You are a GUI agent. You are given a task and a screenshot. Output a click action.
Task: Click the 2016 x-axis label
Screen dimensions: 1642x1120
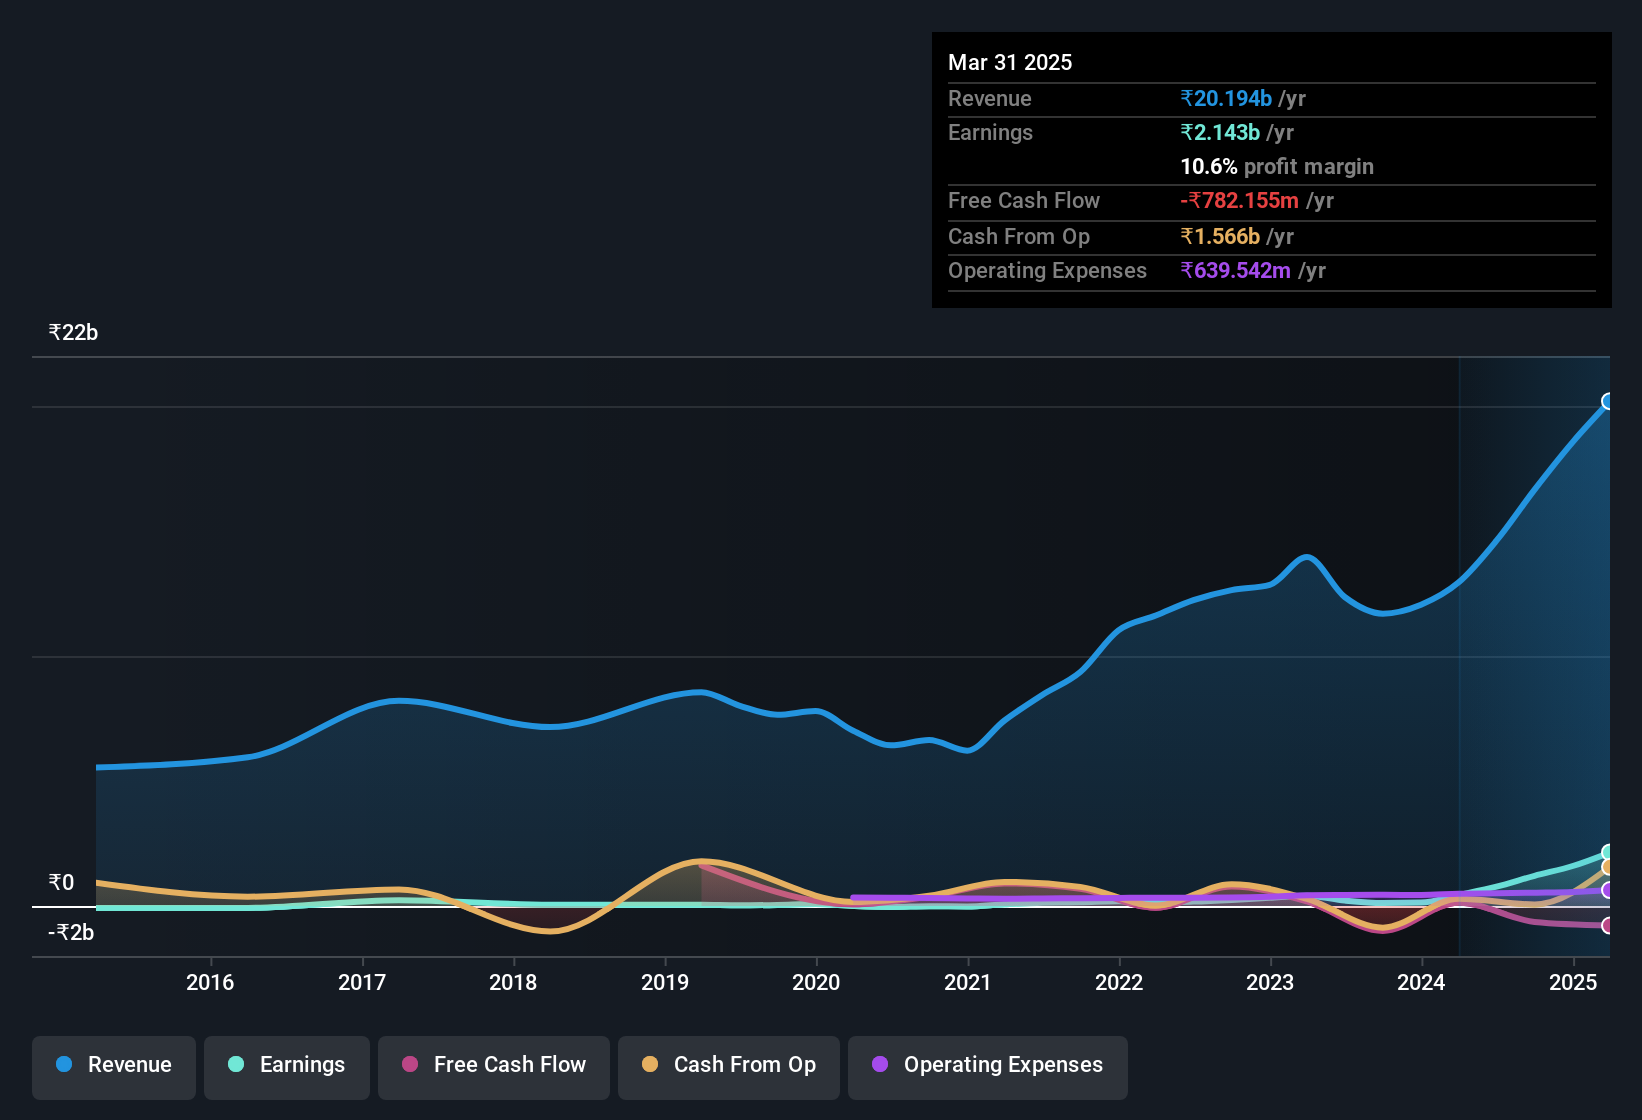[x=210, y=982]
